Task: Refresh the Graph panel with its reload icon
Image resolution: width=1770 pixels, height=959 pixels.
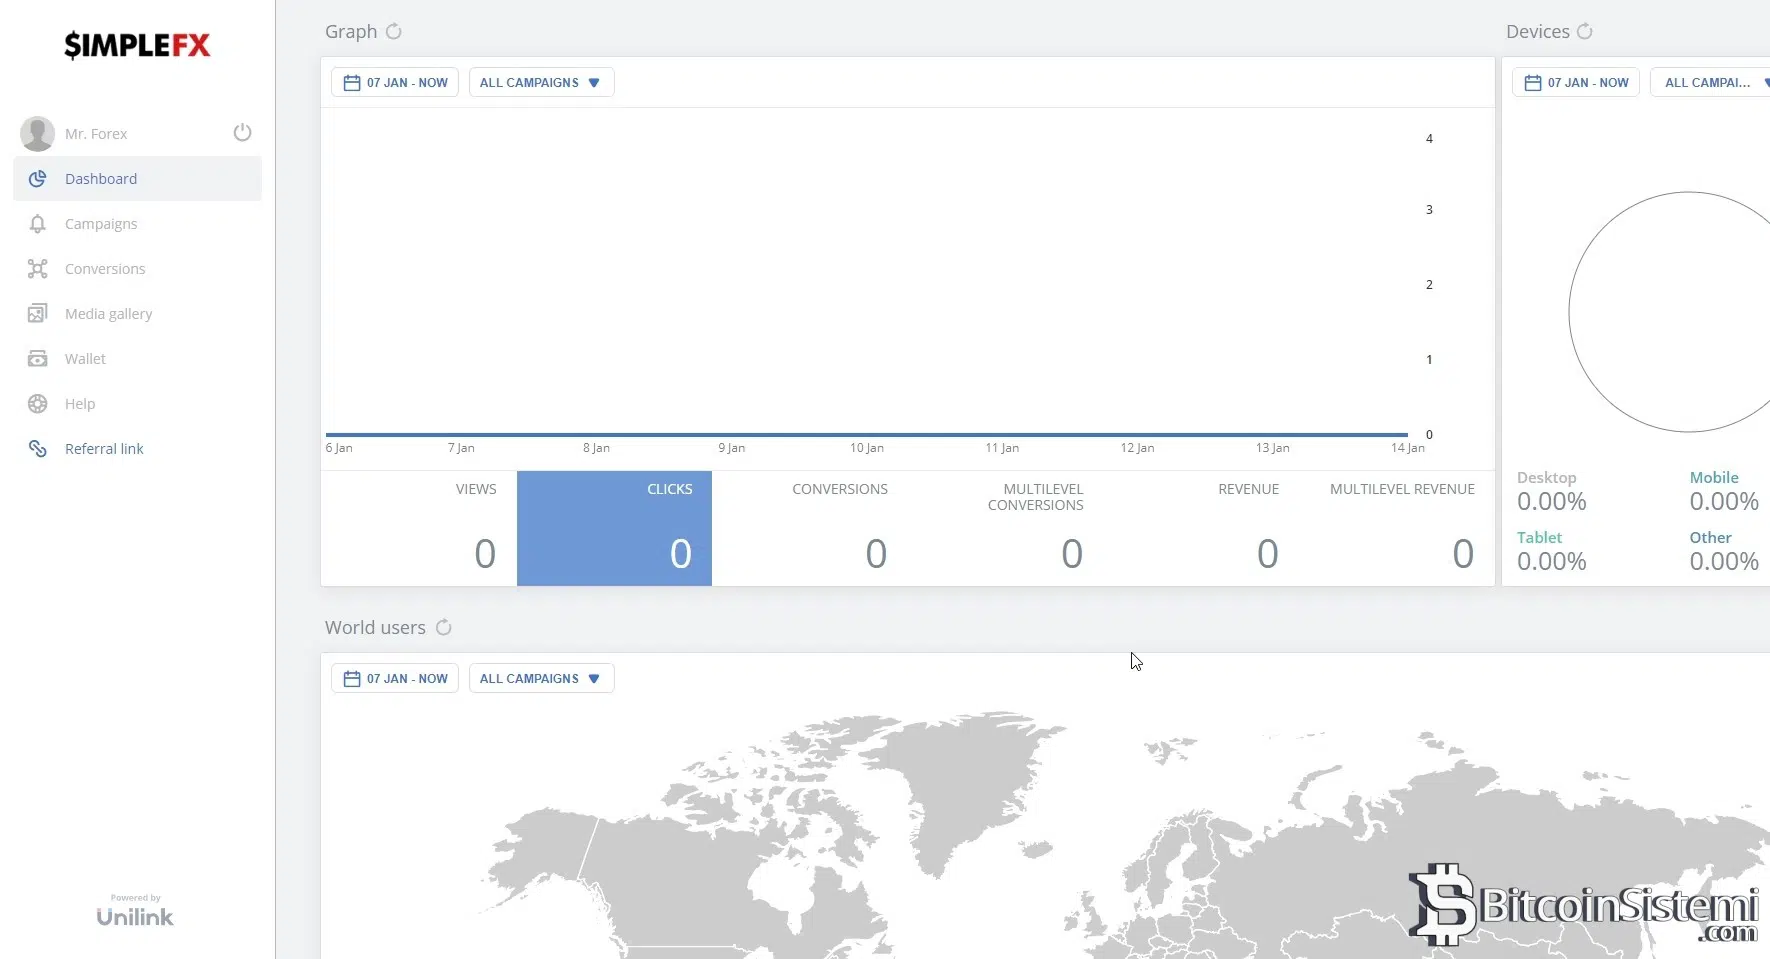Action: click(394, 32)
